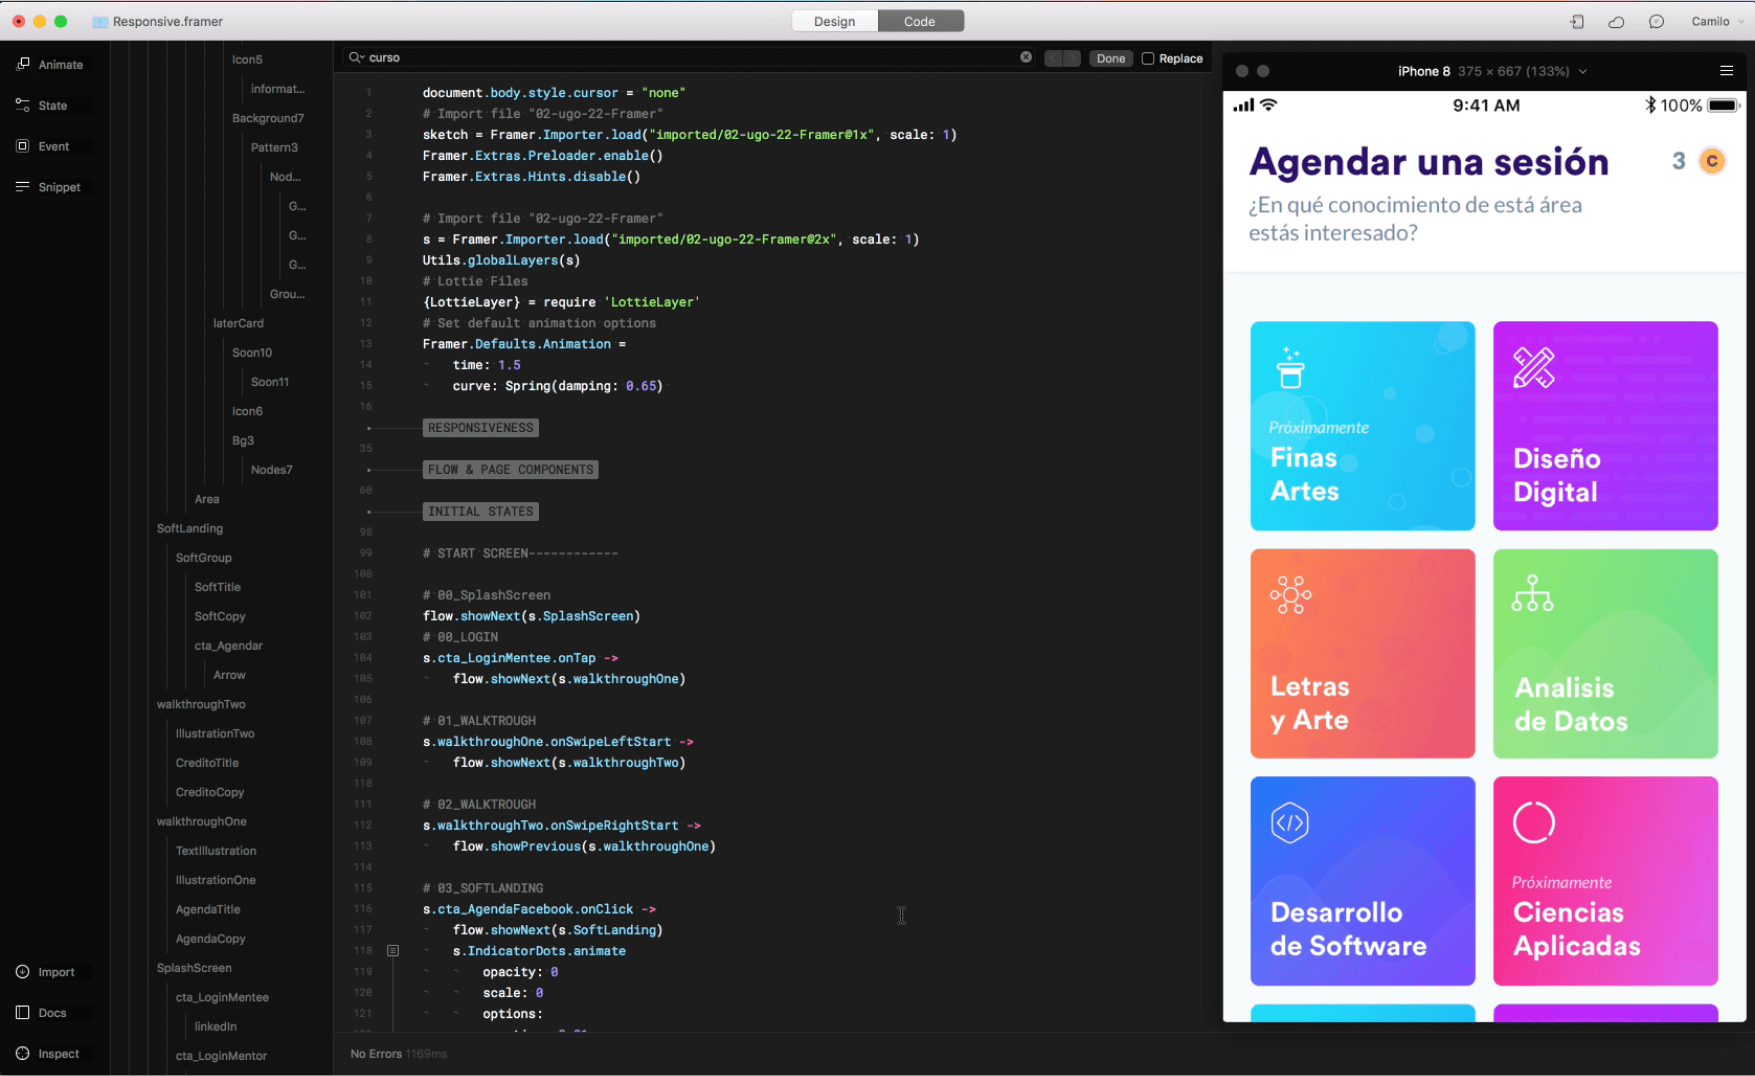Go to next search match arrow
This screenshot has height=1076, width=1755.
tap(1072, 58)
